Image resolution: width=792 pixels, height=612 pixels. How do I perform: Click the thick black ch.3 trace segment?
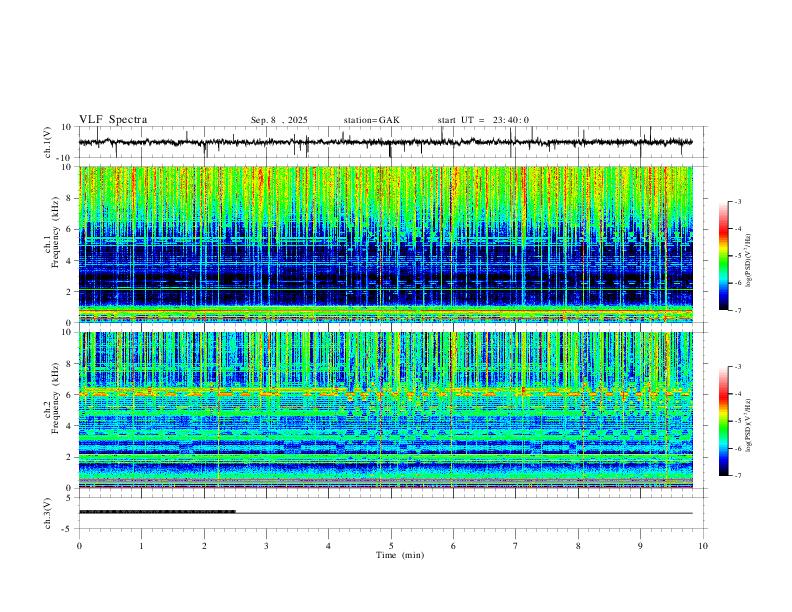(157, 512)
